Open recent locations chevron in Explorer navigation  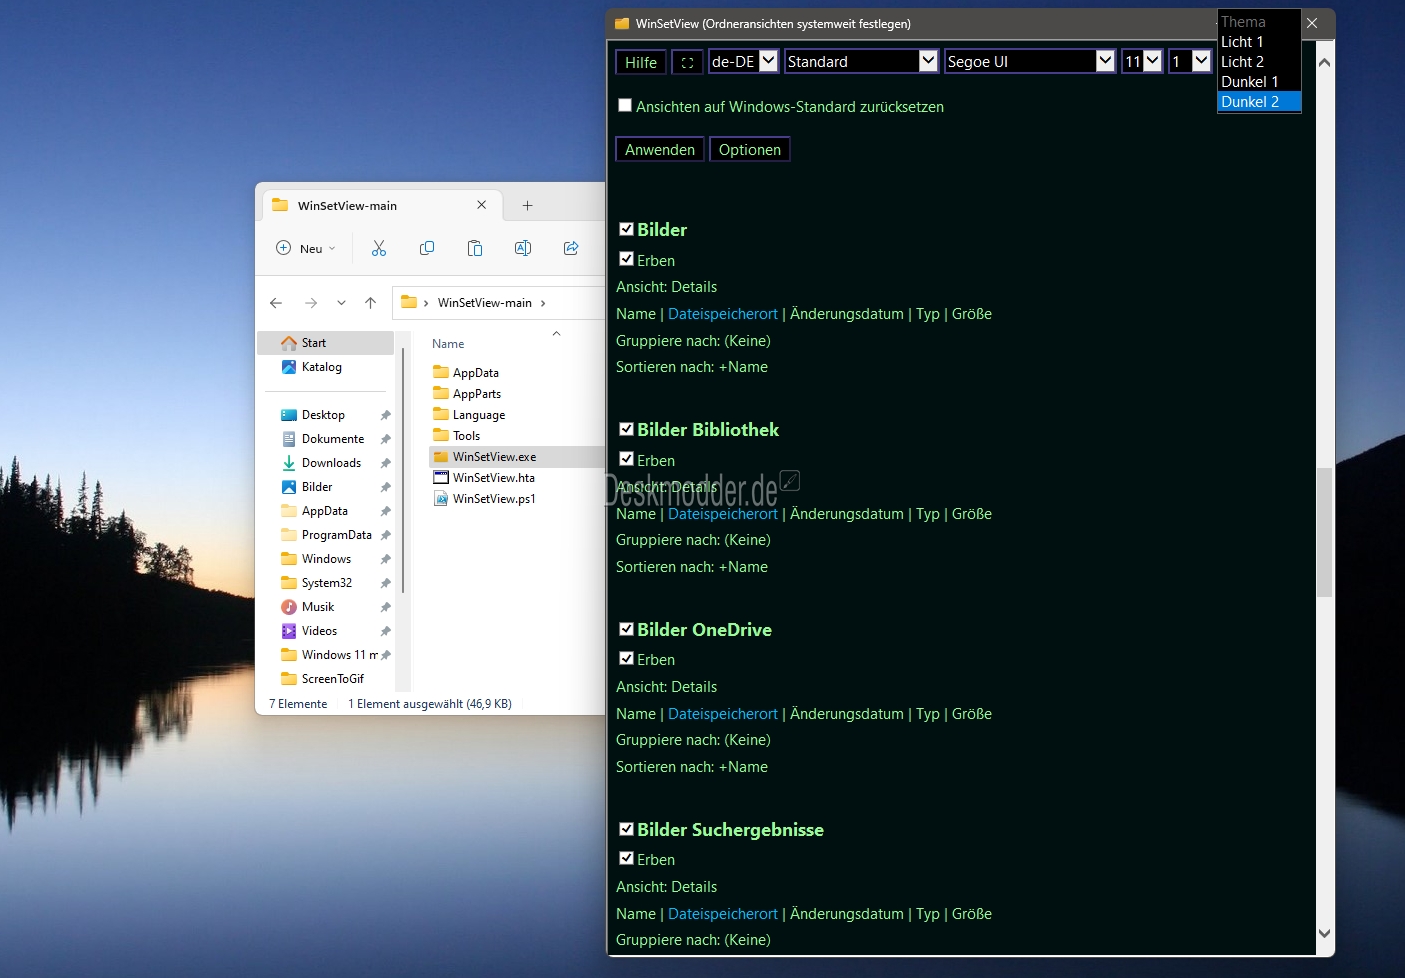click(x=341, y=303)
